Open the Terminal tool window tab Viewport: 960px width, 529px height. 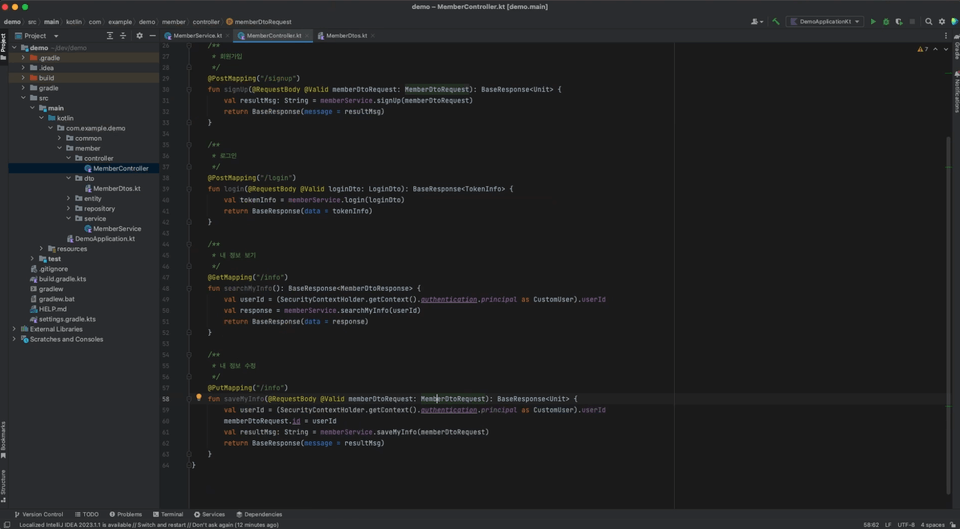tap(167, 514)
